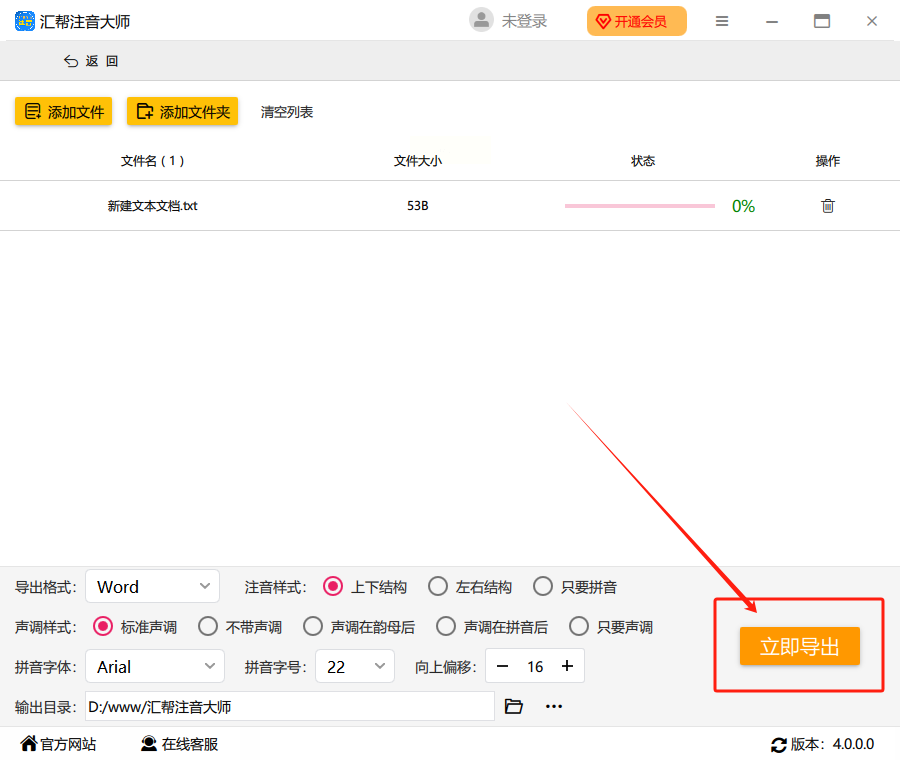Click the minus icon for 向上偏移
This screenshot has width=900, height=760.
point(502,666)
